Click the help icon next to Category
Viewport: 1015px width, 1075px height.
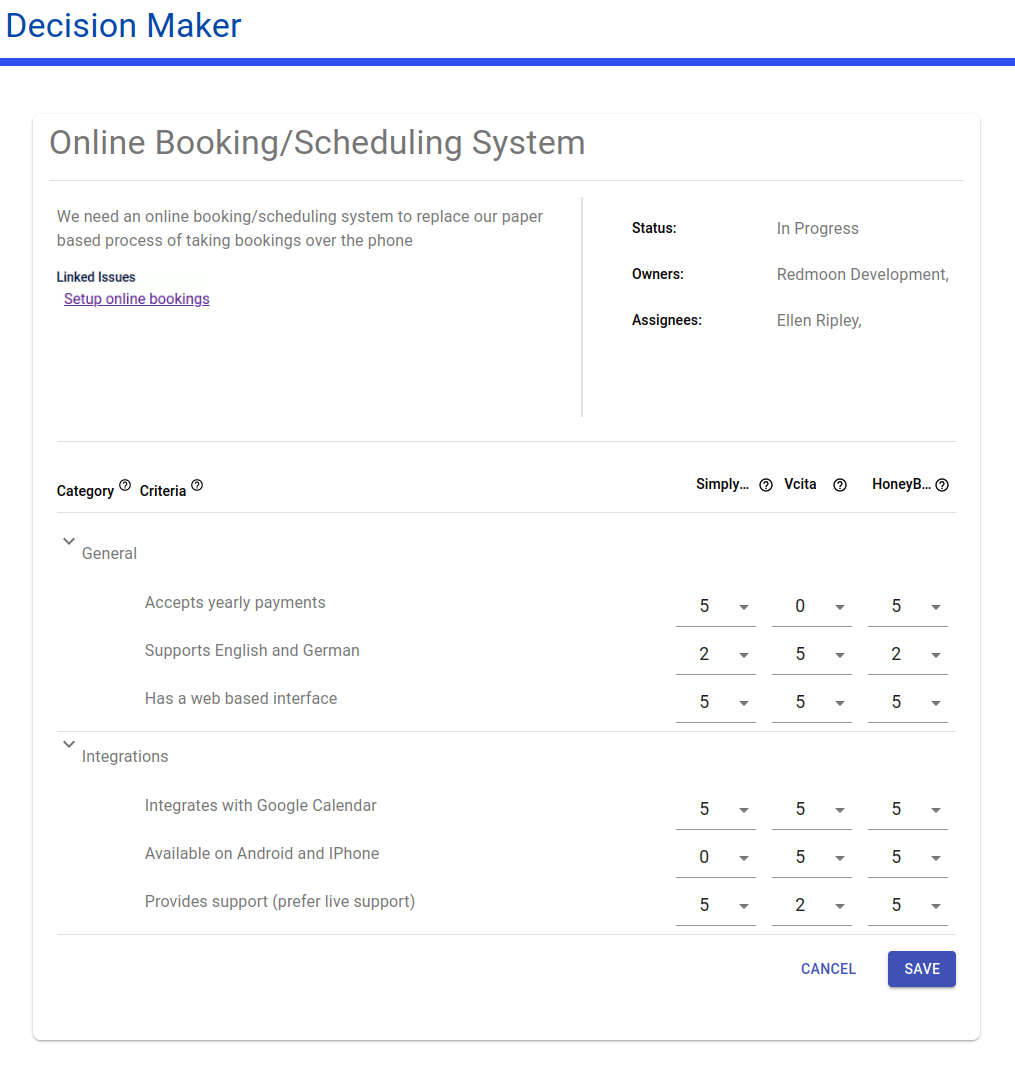click(x=125, y=485)
